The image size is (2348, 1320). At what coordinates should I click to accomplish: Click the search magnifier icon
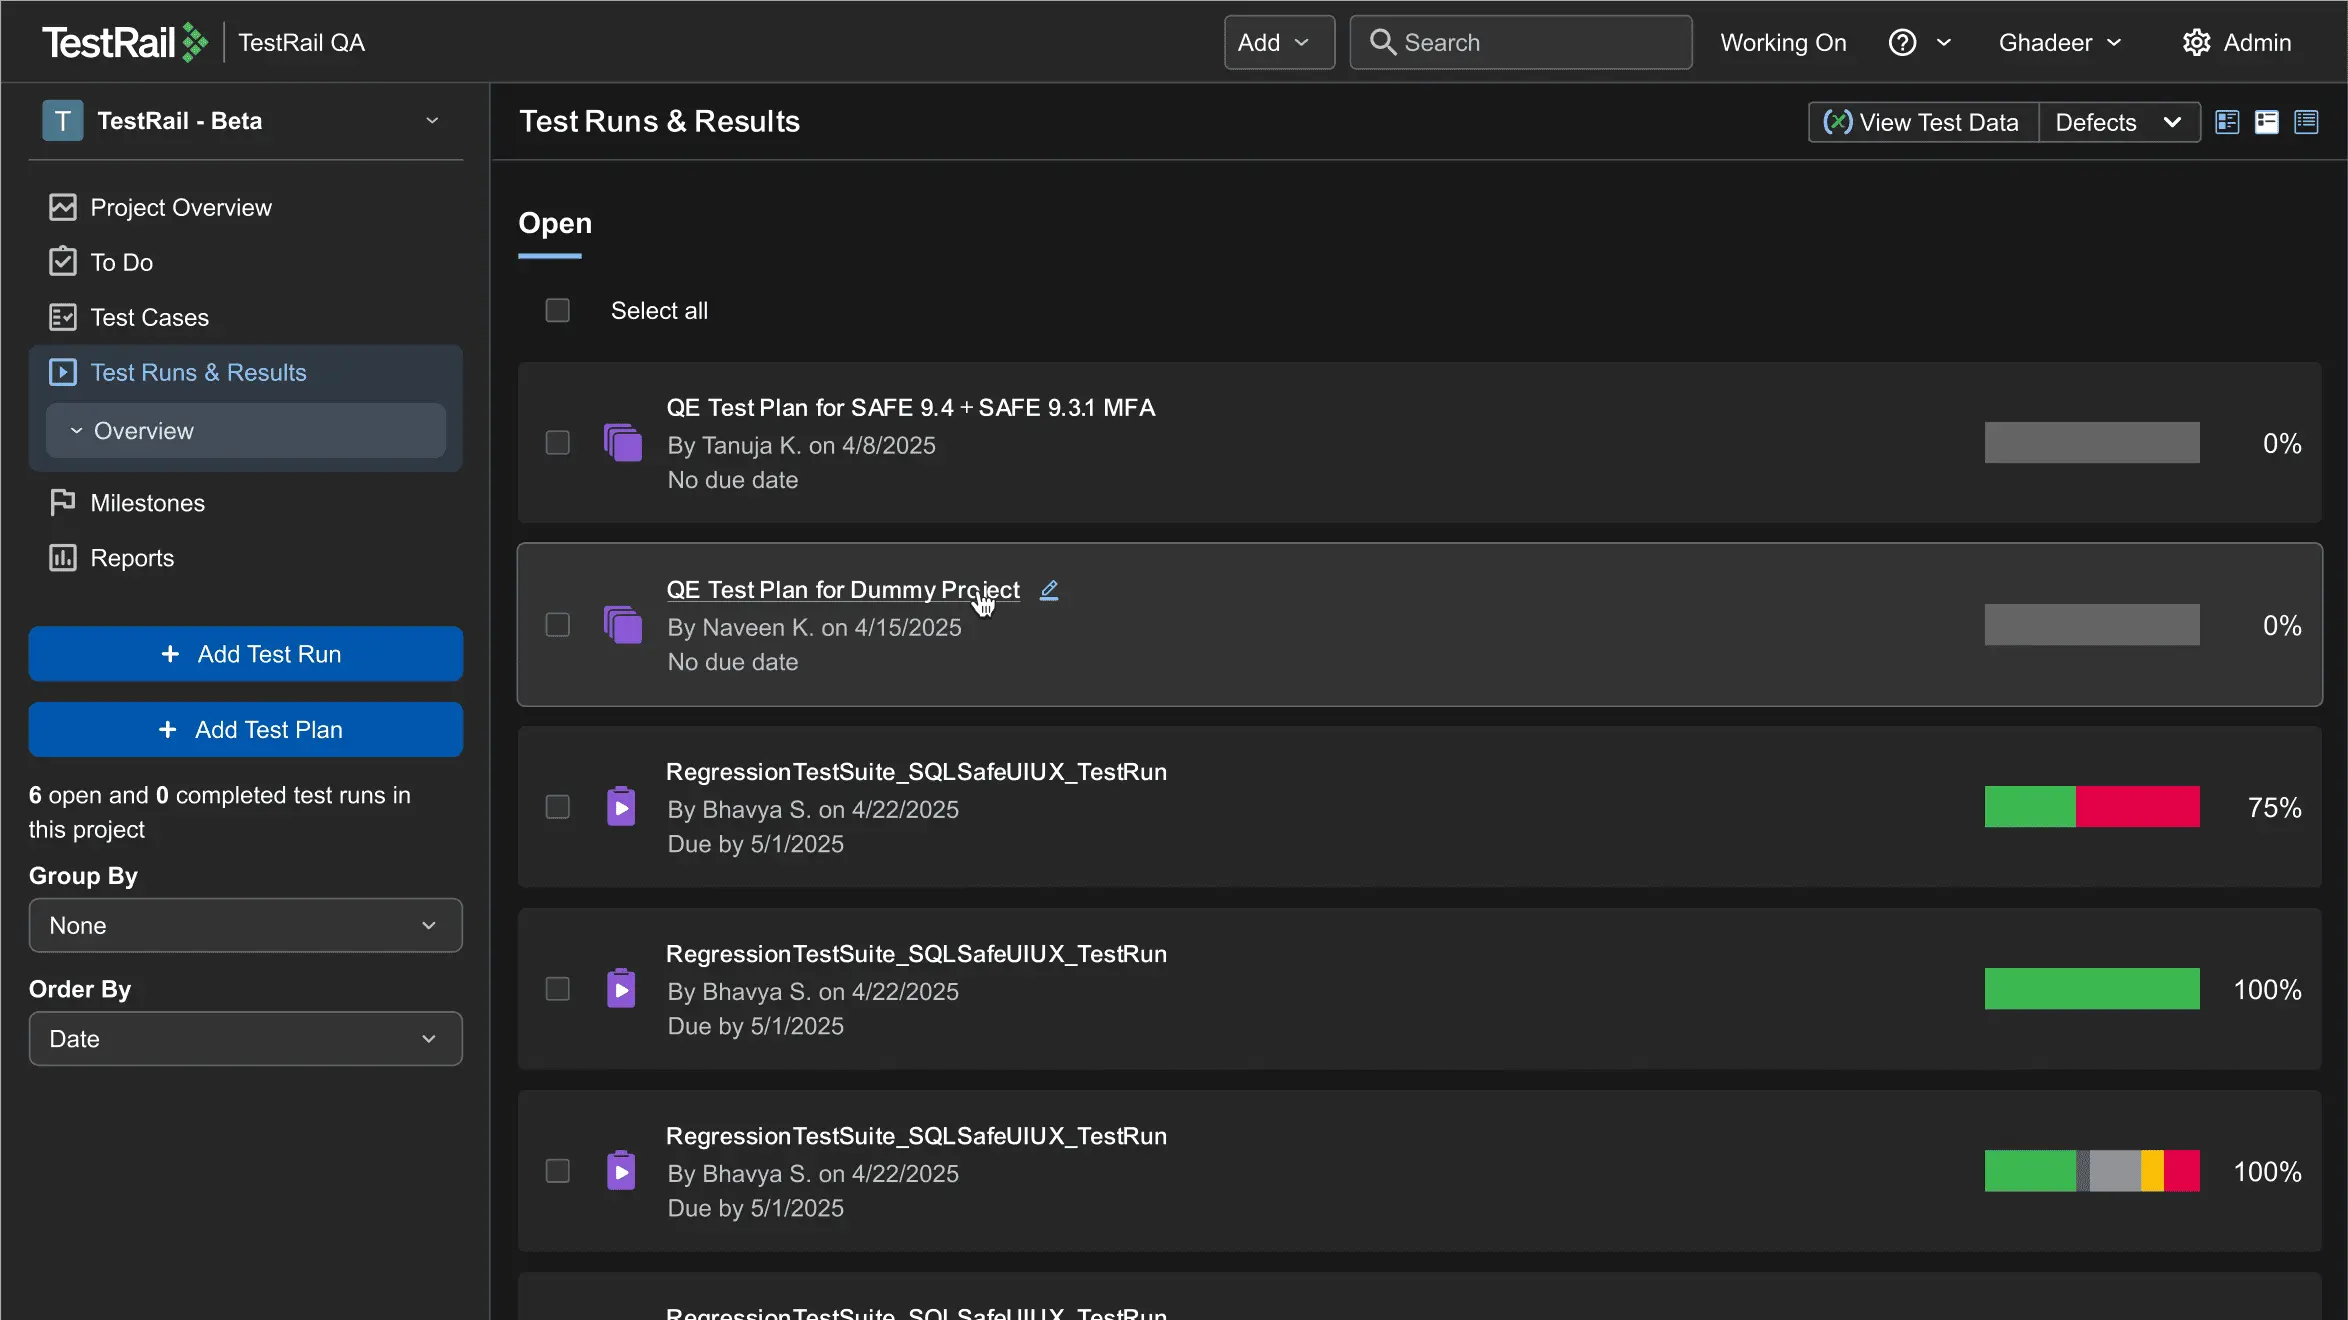(1382, 42)
